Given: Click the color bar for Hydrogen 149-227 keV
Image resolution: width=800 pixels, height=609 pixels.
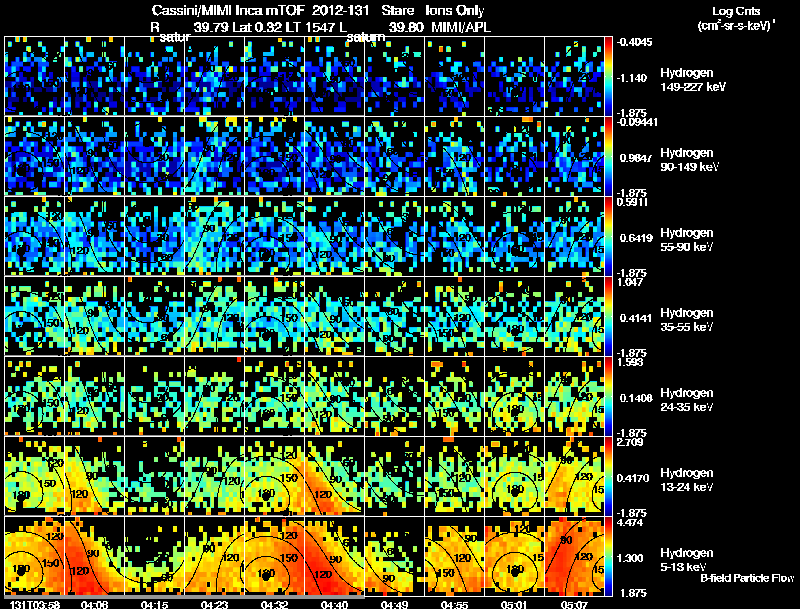Looking at the screenshot, I should pos(608,75).
